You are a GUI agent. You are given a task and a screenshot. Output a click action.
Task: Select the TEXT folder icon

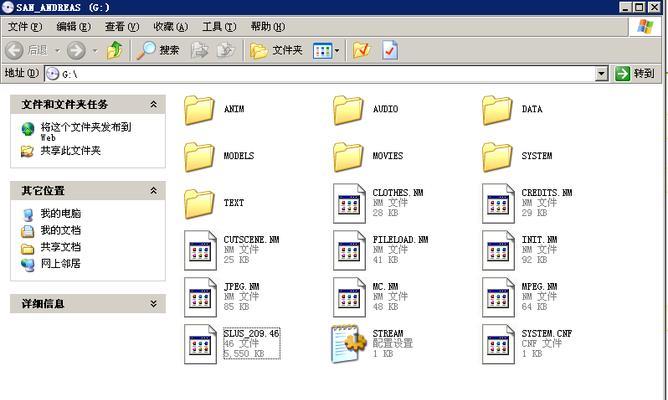pyautogui.click(x=199, y=204)
